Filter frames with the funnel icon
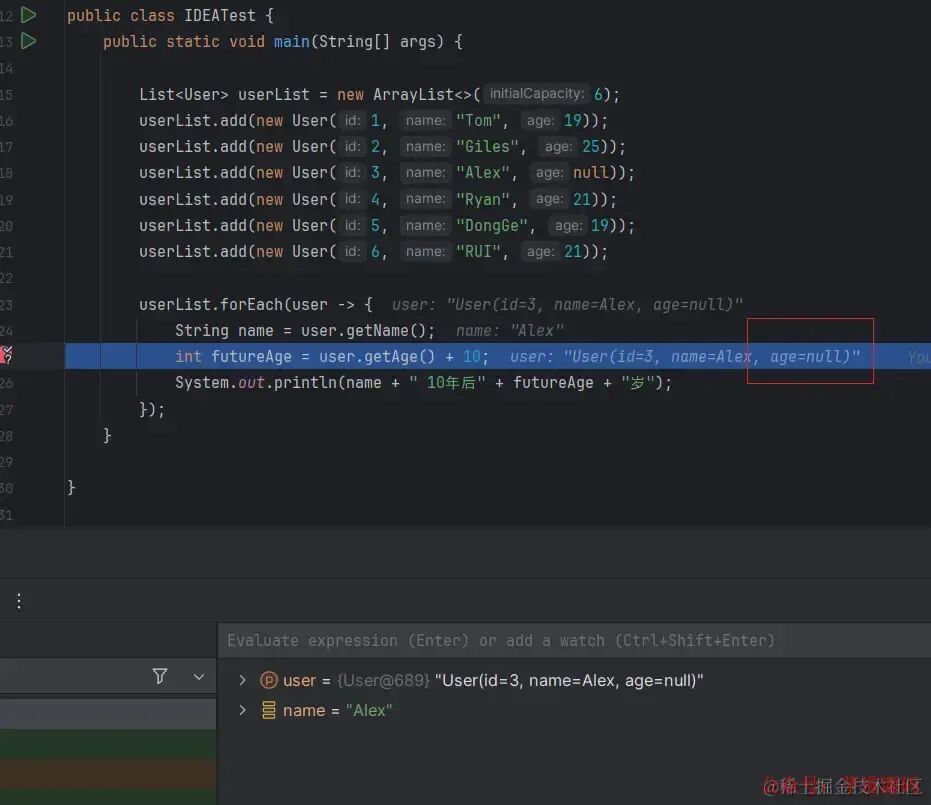931x805 pixels. coord(160,676)
